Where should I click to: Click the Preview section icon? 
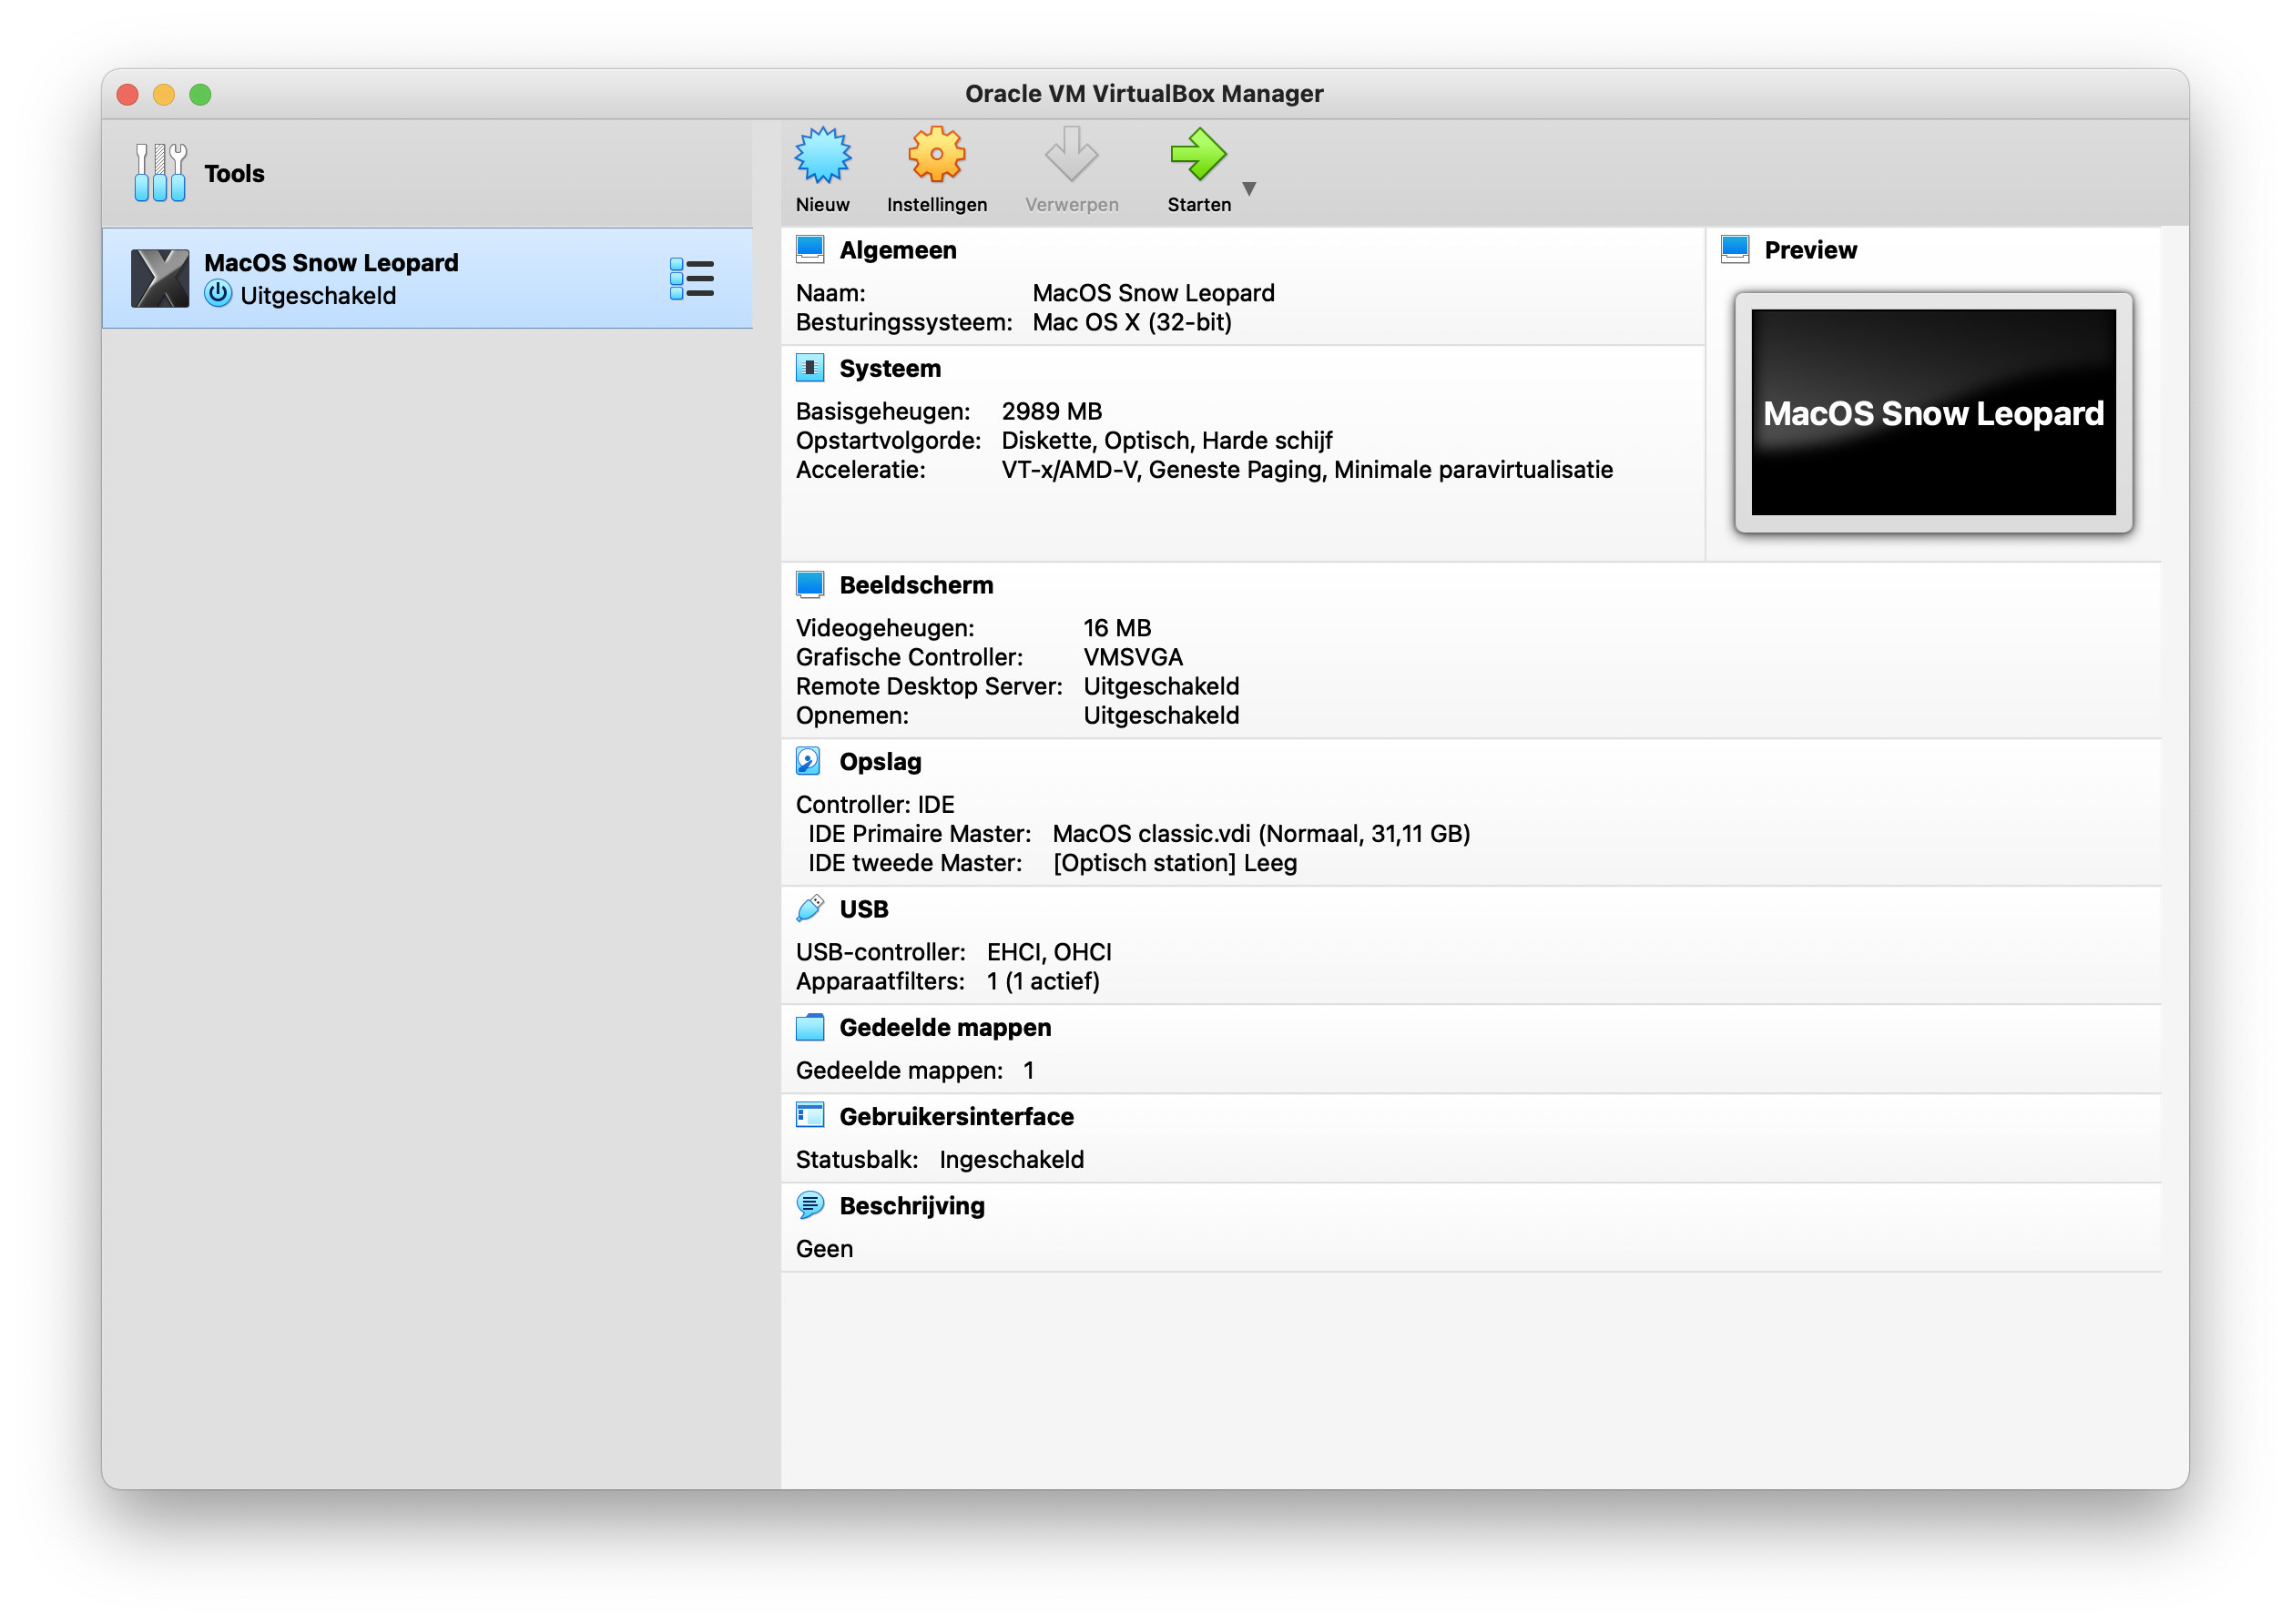point(1735,250)
